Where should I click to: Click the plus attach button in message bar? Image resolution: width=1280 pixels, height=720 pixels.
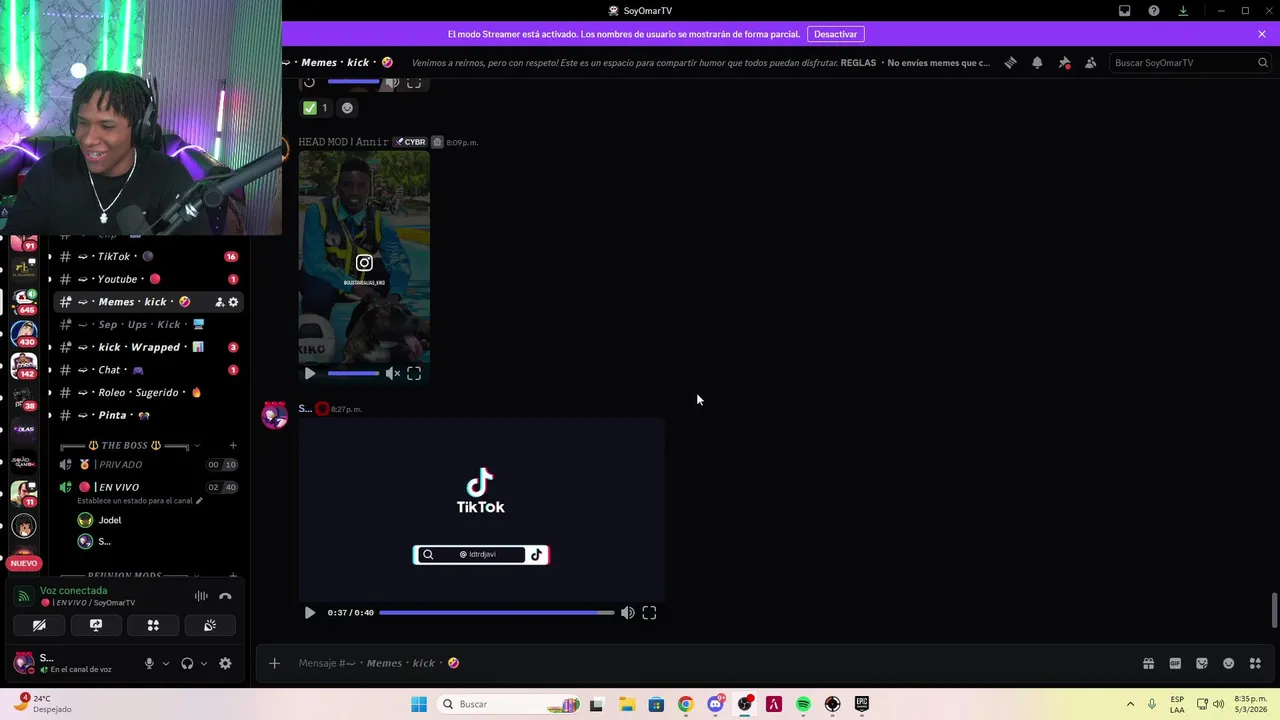click(274, 663)
